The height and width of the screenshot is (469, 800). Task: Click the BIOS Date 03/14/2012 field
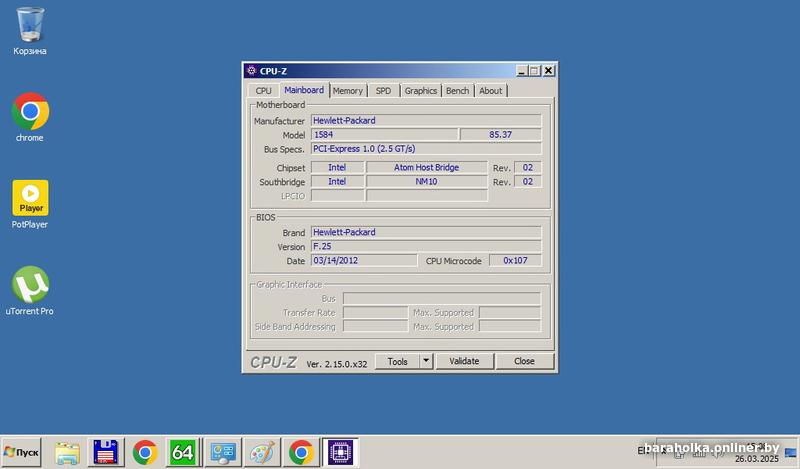point(364,260)
